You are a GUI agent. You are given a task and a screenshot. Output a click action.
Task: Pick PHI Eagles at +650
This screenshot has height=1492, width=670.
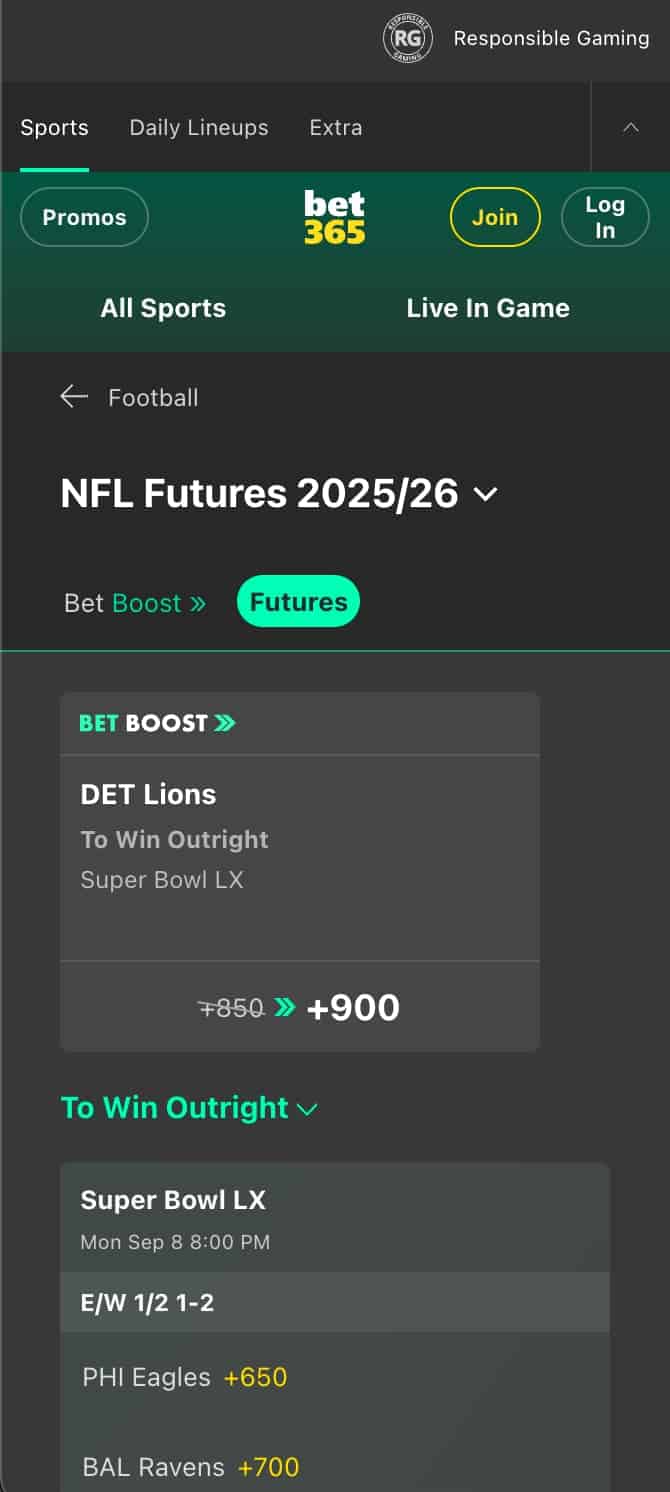[x=255, y=1377]
